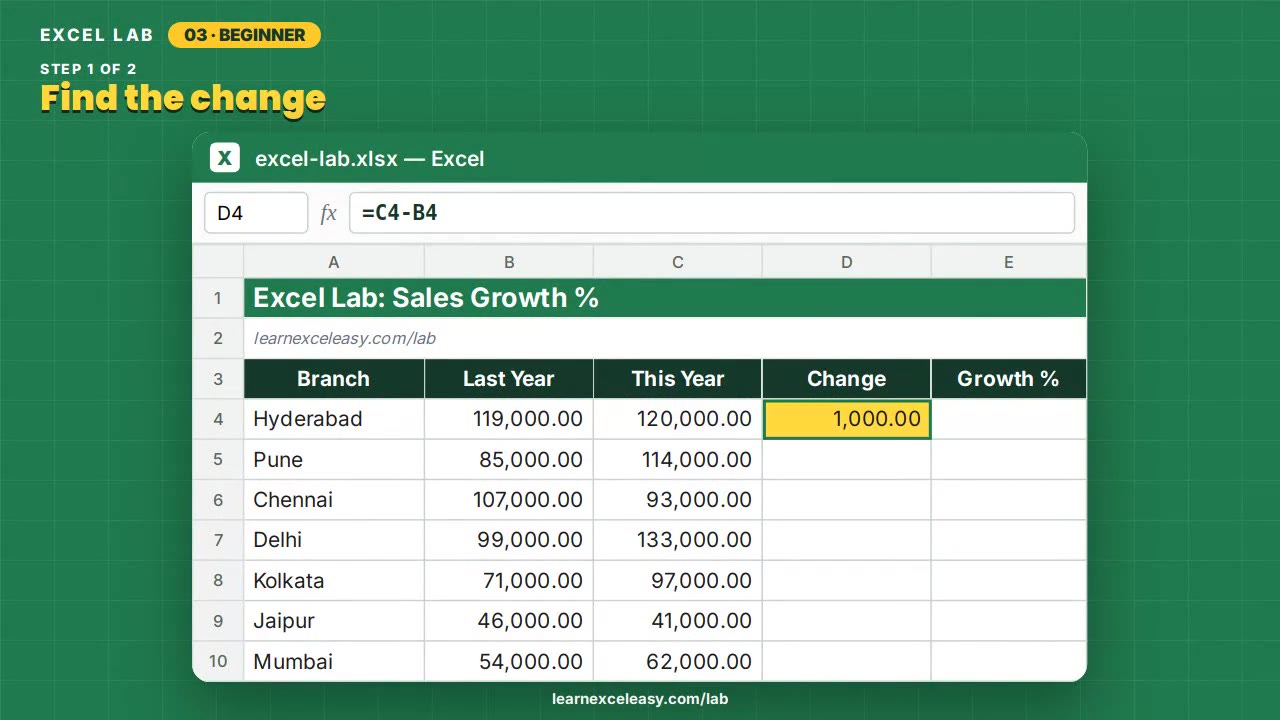The image size is (1280, 720).
Task: Click the Excel app icon in title bar
Action: (225, 158)
